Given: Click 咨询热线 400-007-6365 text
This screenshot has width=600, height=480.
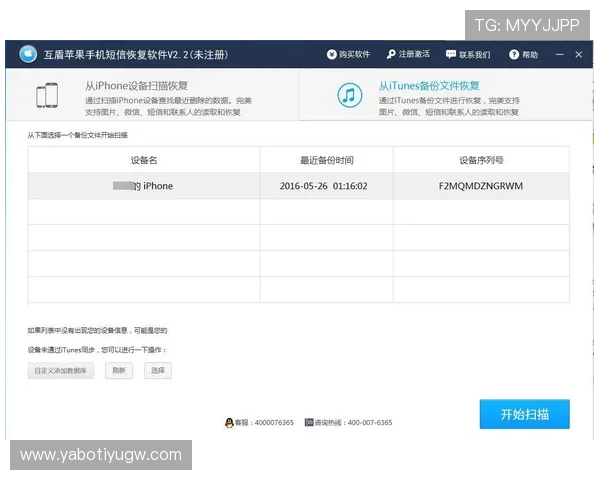Looking at the screenshot, I should coord(353,423).
